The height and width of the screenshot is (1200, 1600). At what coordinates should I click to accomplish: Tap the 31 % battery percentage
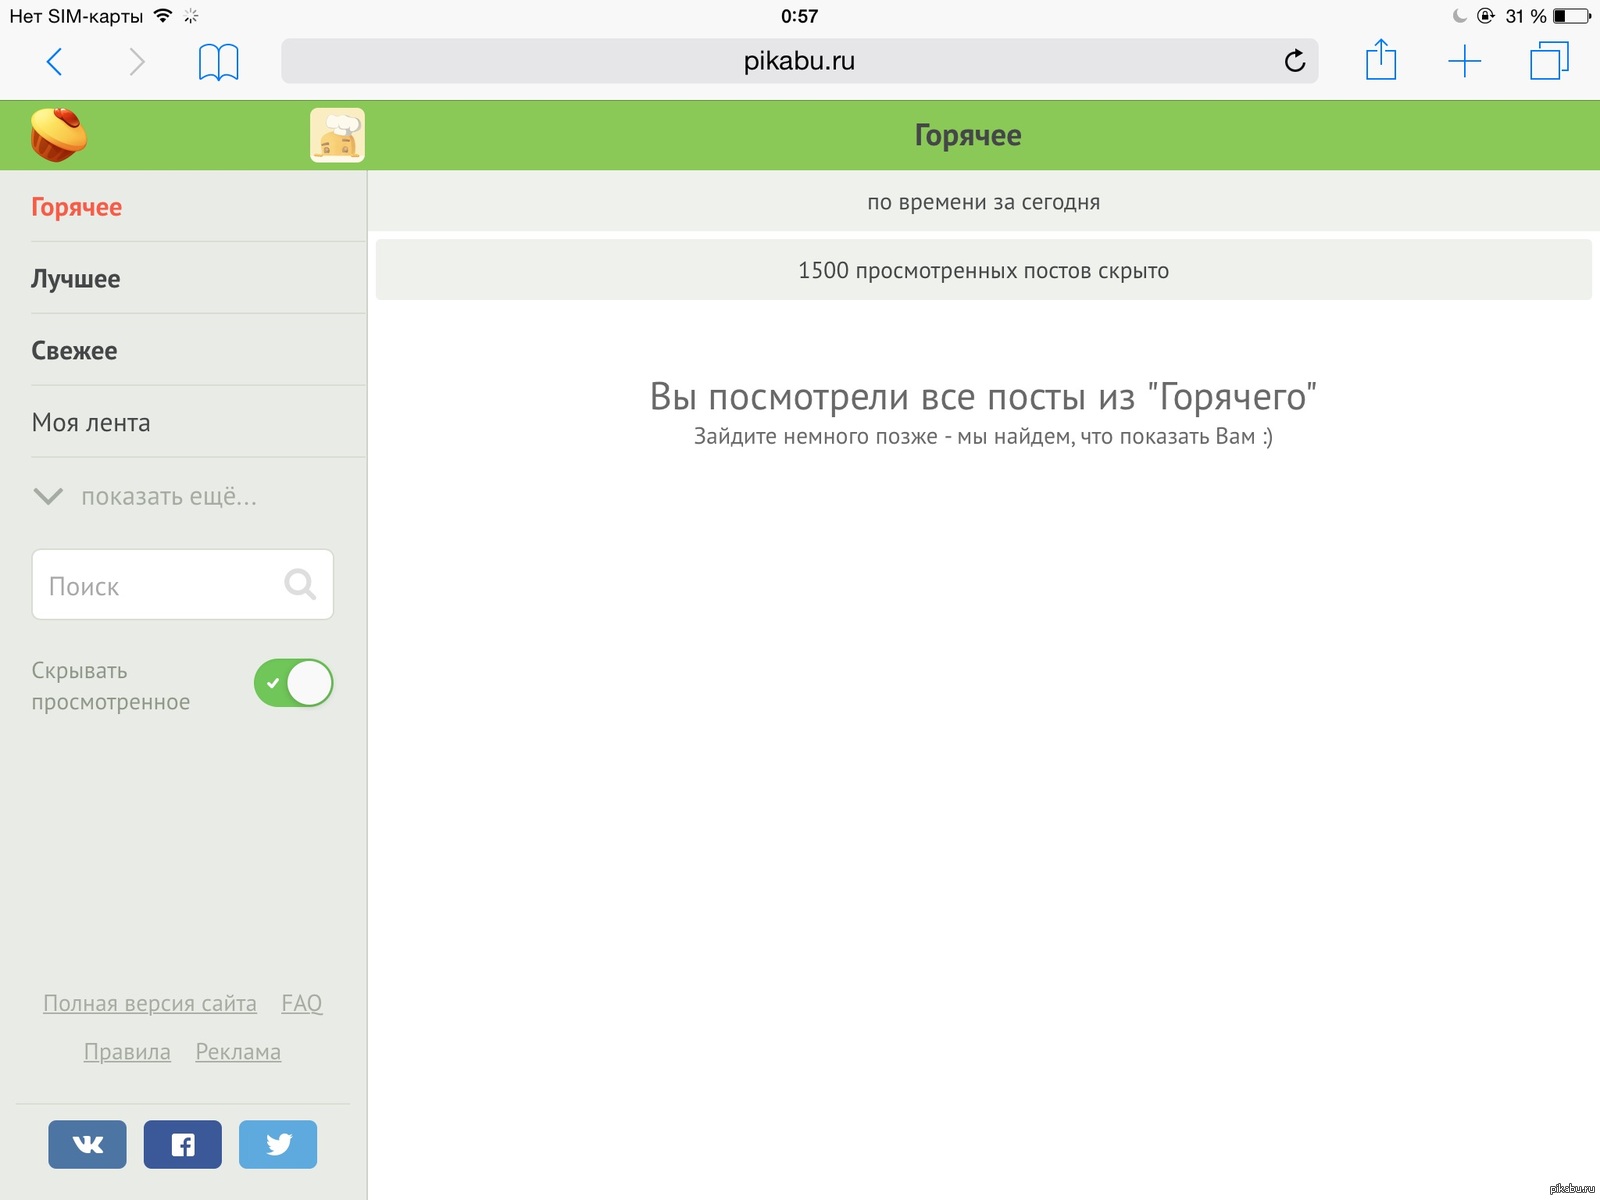pos(1526,16)
